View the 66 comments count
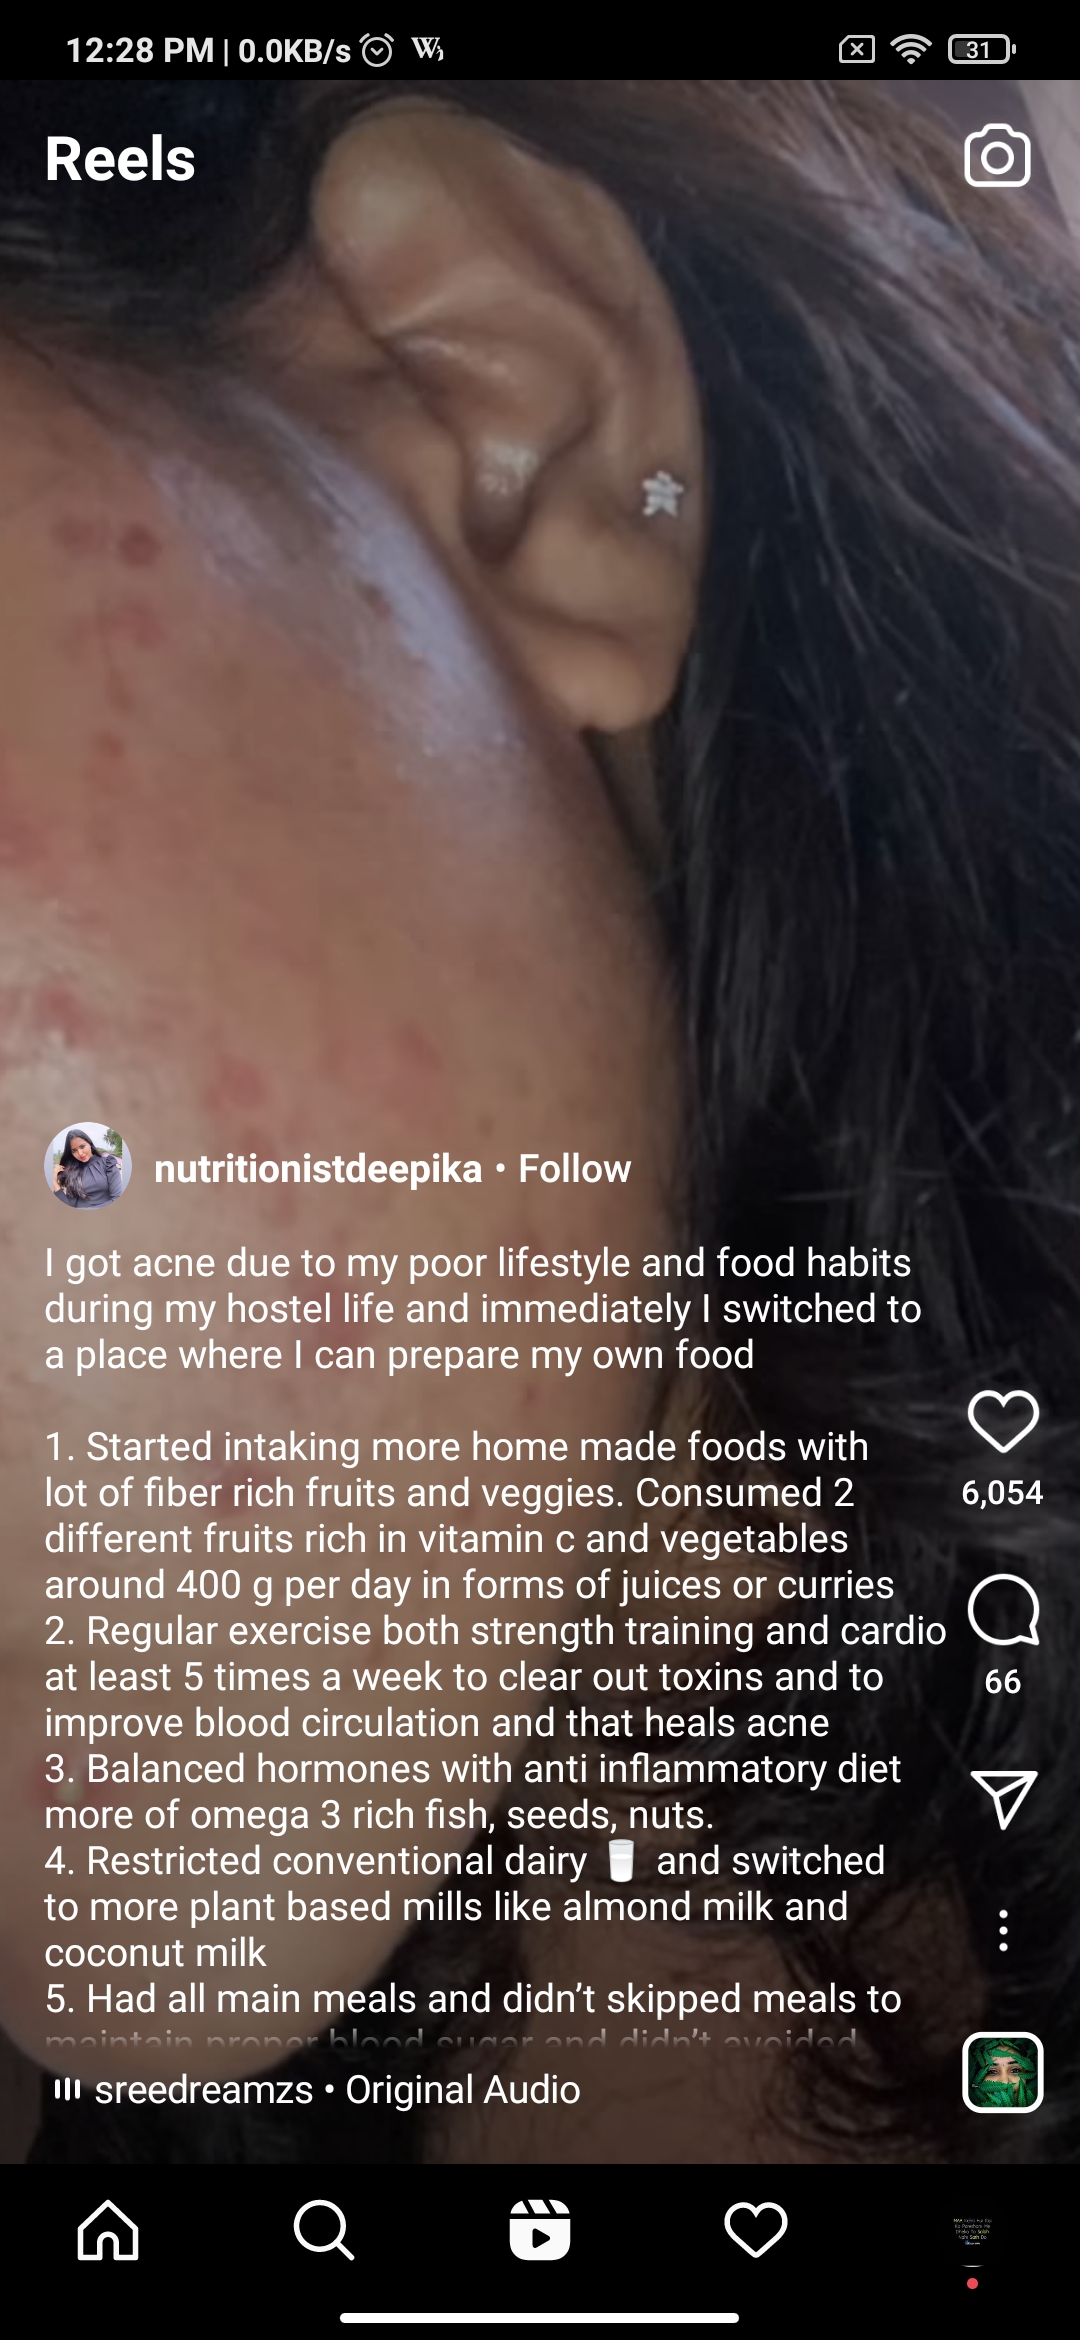Screen dimensions: 1080x2340 tap(1003, 1682)
